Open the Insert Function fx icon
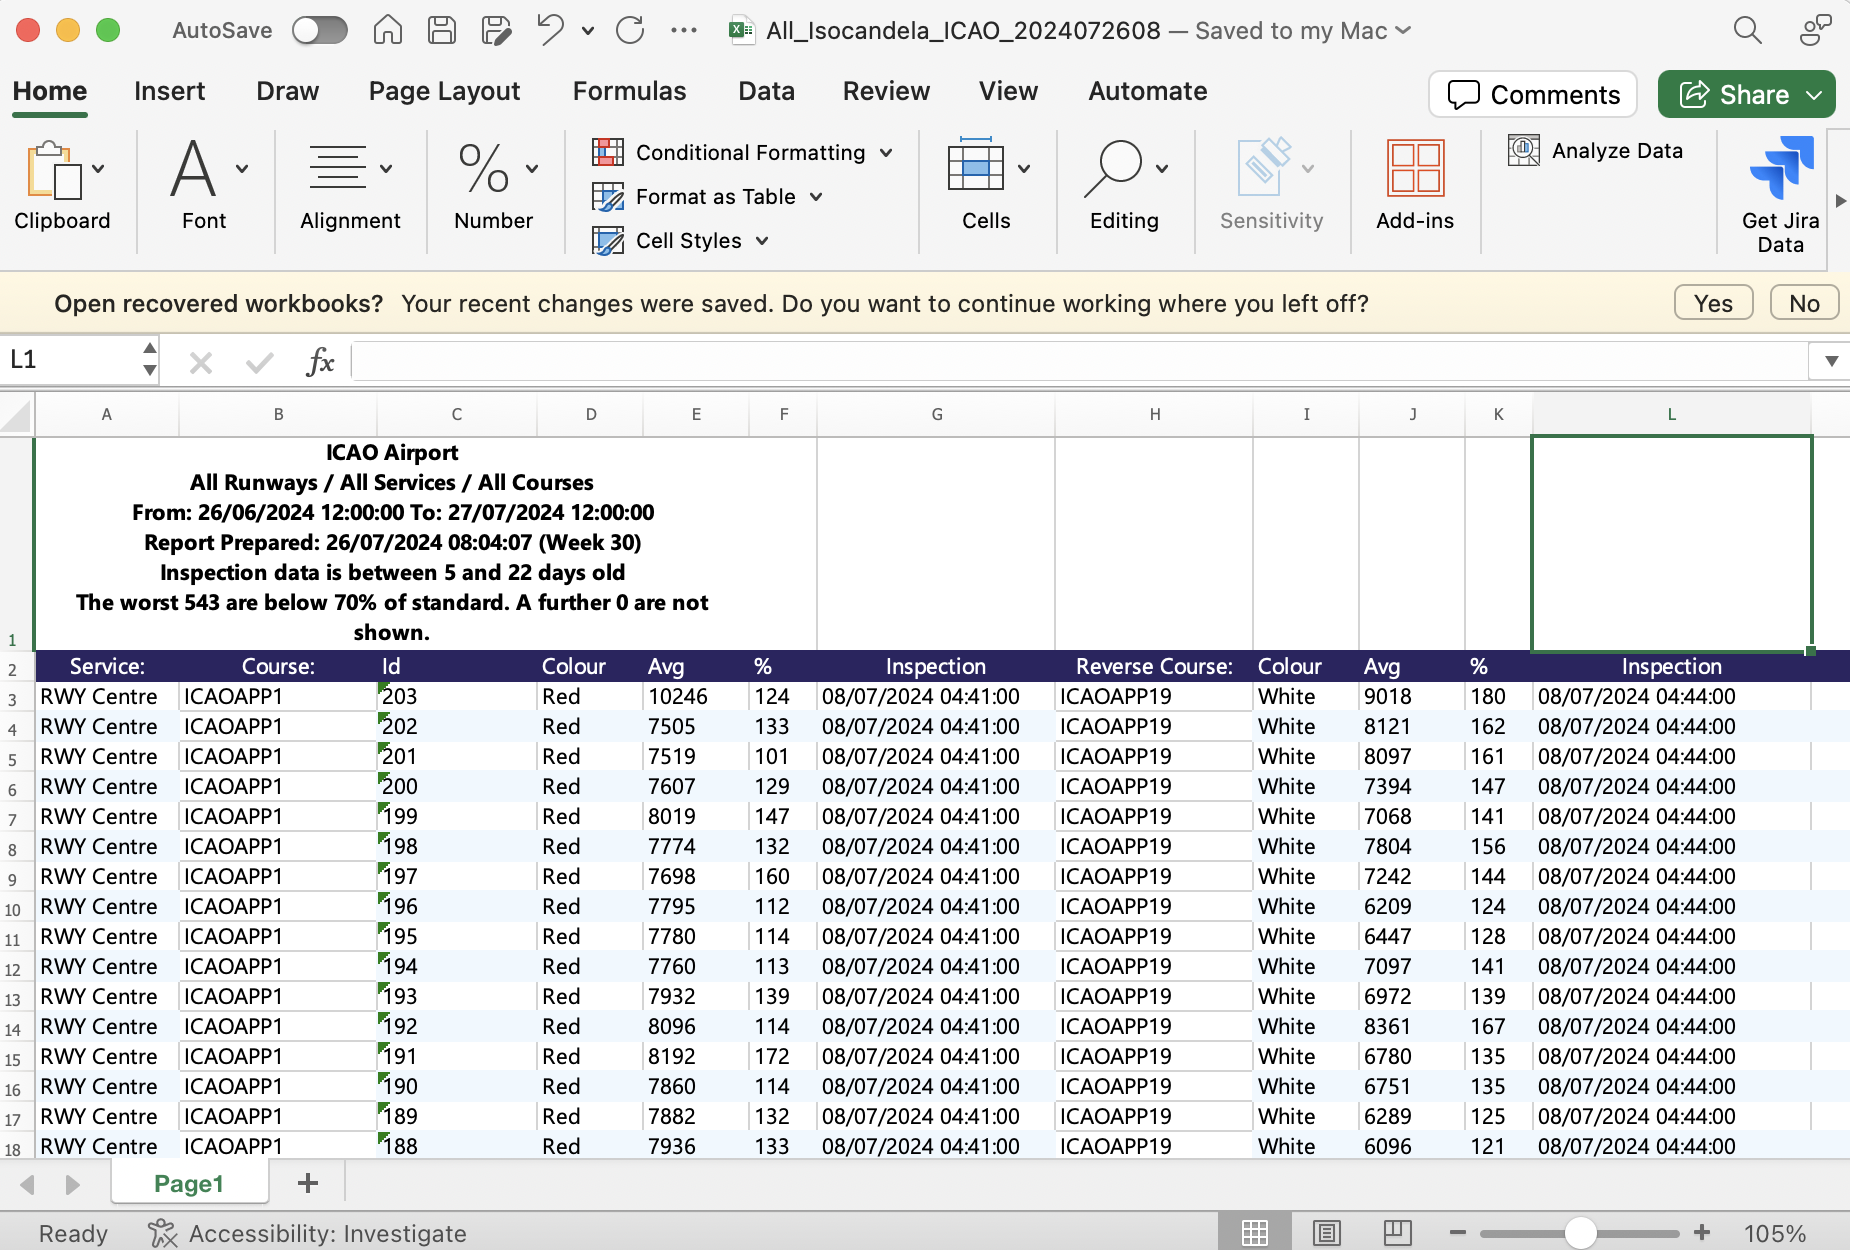The height and width of the screenshot is (1250, 1850). point(319,361)
